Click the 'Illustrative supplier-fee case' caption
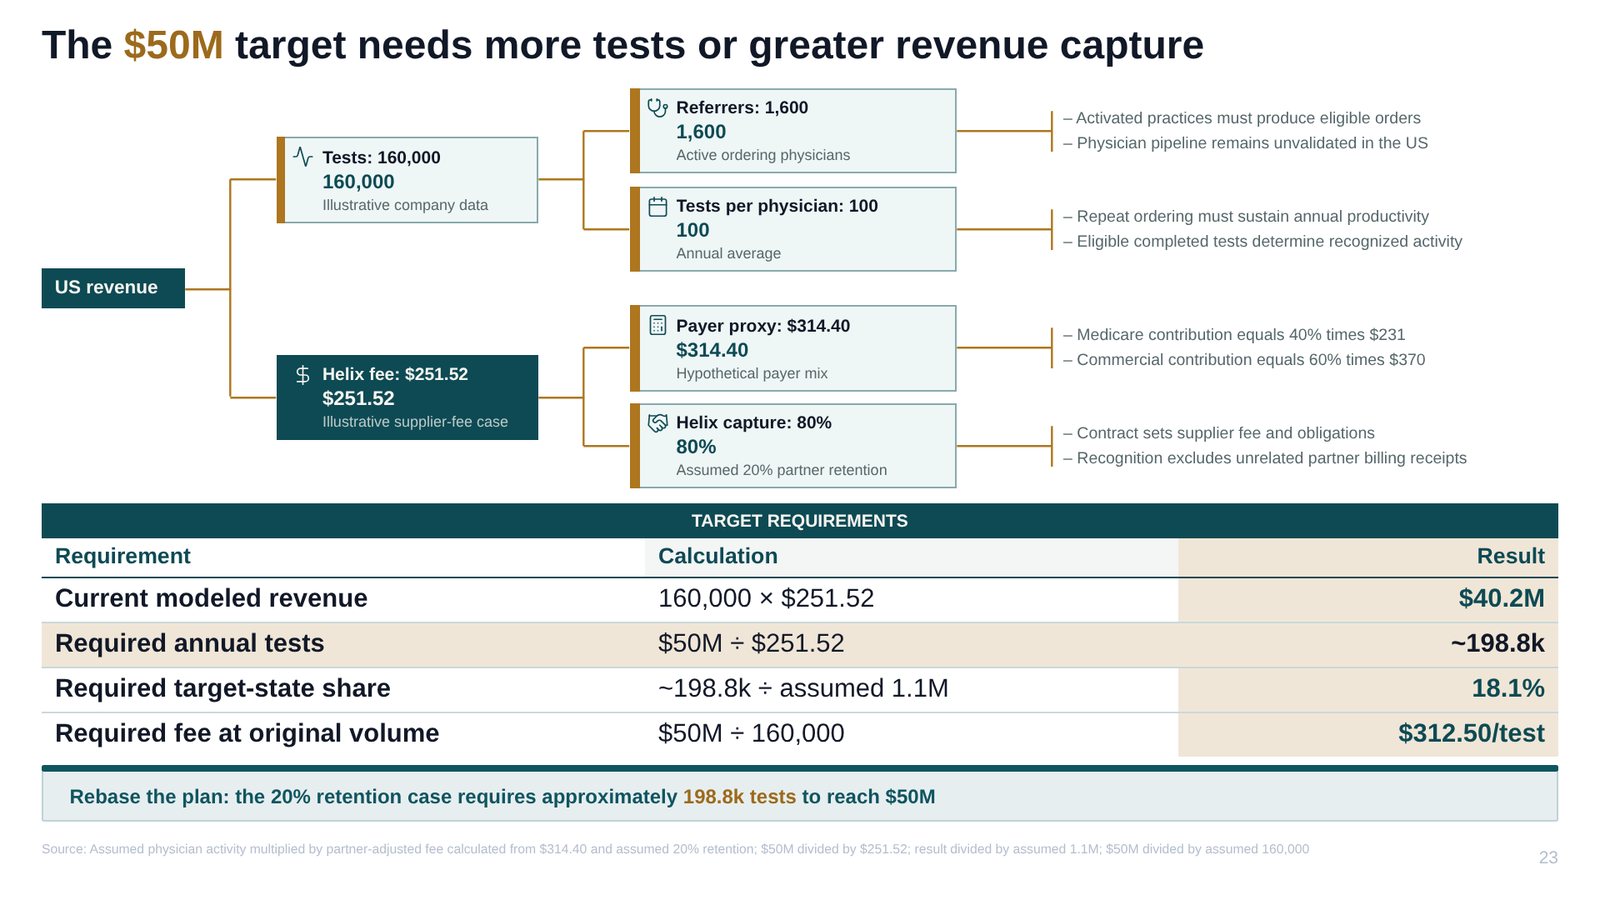 pos(415,422)
